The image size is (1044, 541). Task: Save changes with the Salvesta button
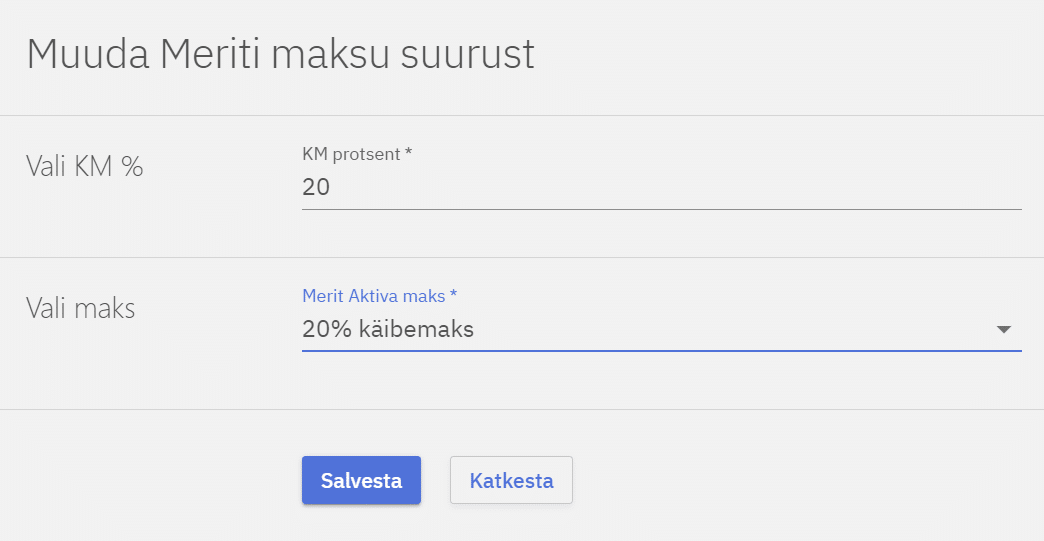[361, 481]
